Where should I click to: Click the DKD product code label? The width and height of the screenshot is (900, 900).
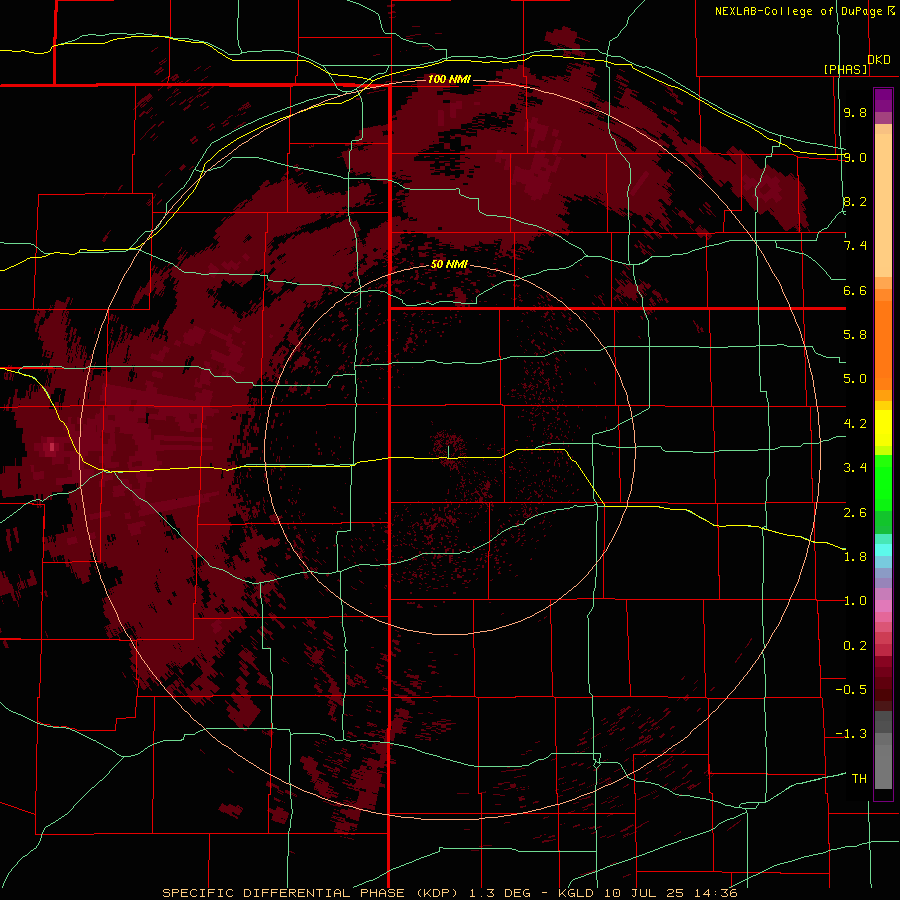click(879, 60)
